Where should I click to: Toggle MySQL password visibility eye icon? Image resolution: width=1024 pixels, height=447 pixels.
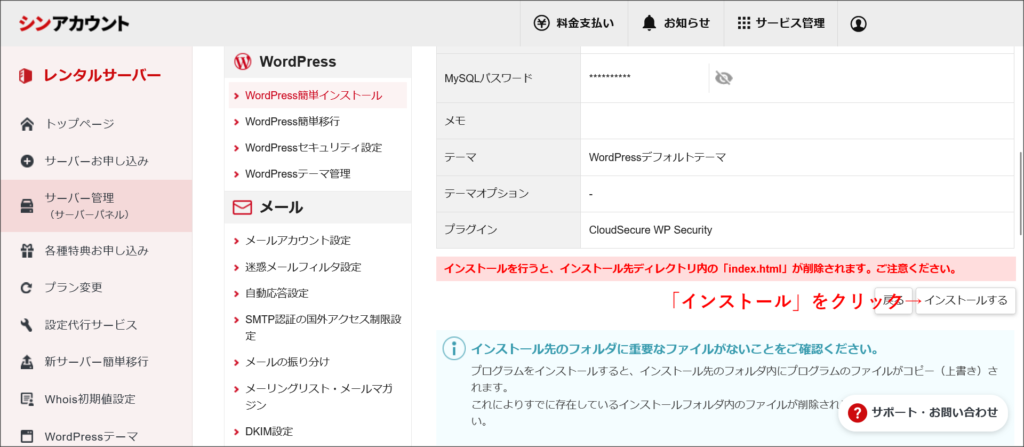pos(723,78)
